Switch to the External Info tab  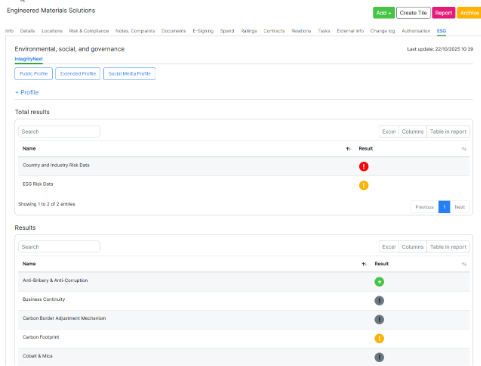click(x=350, y=31)
